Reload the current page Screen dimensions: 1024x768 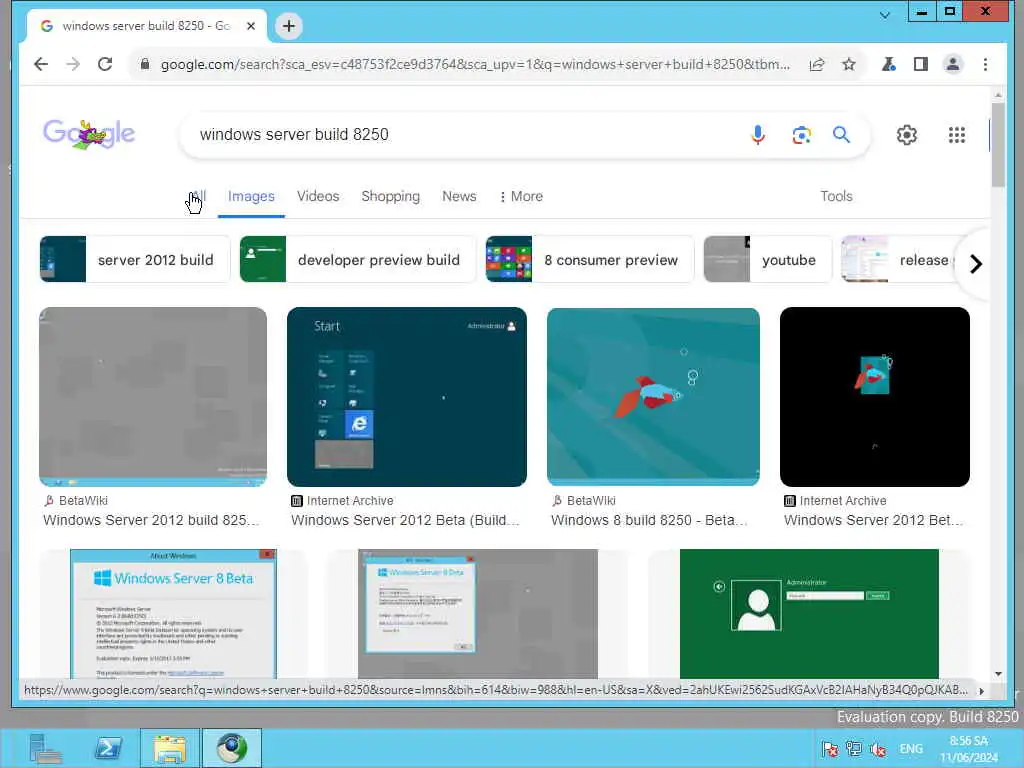coord(104,64)
